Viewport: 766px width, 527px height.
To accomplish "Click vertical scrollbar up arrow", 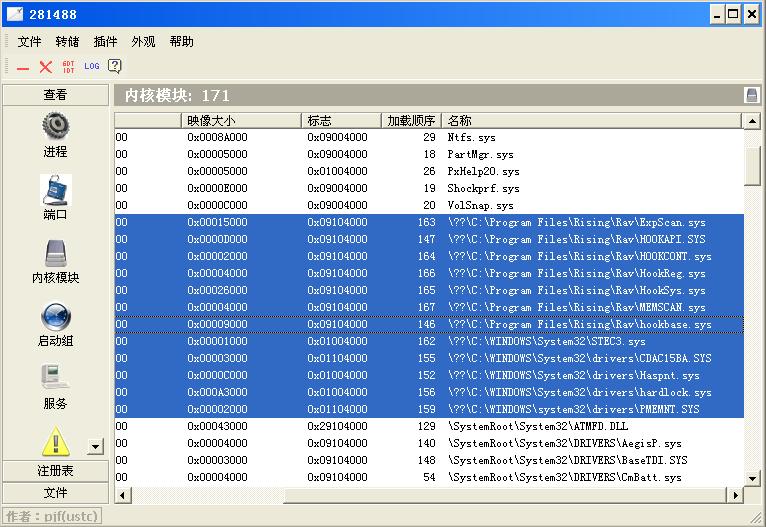I will (752, 121).
